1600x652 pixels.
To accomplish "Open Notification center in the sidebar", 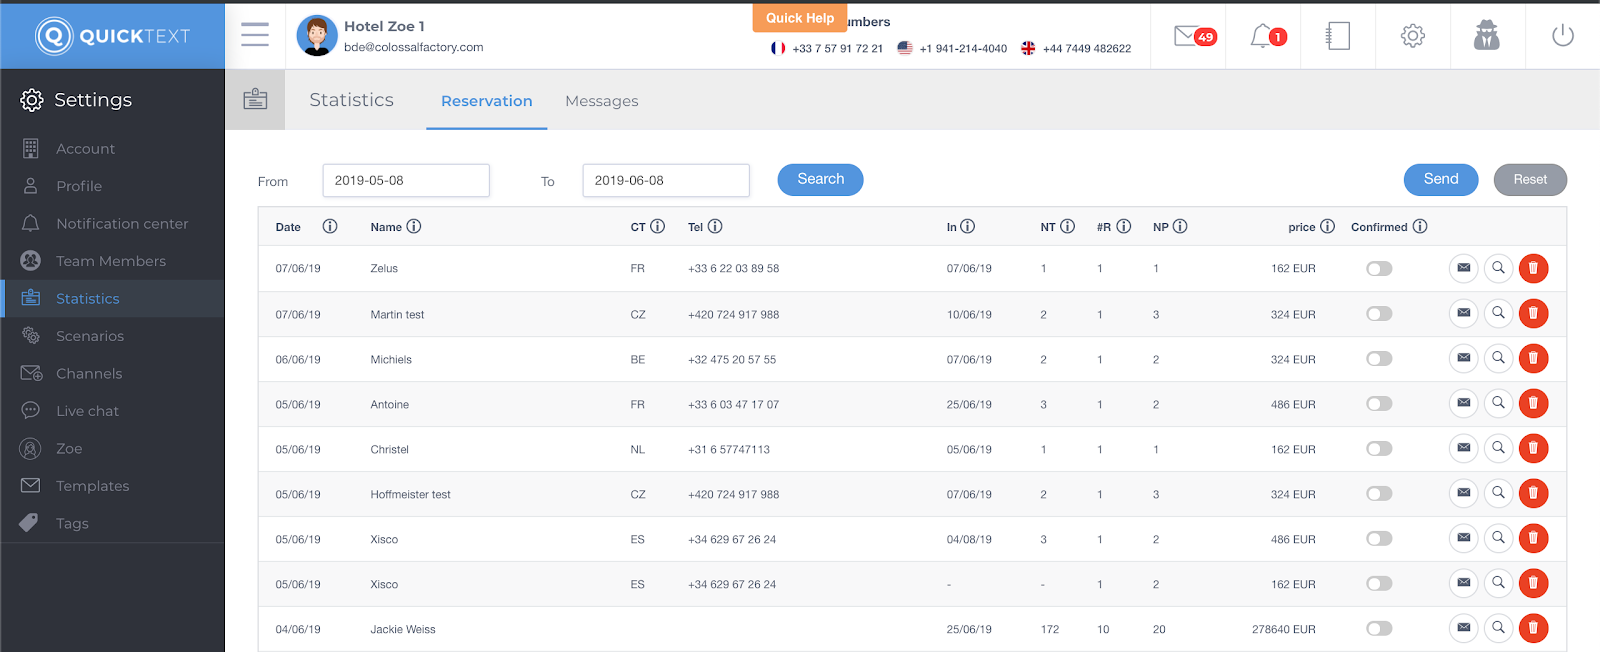I will point(112,224).
